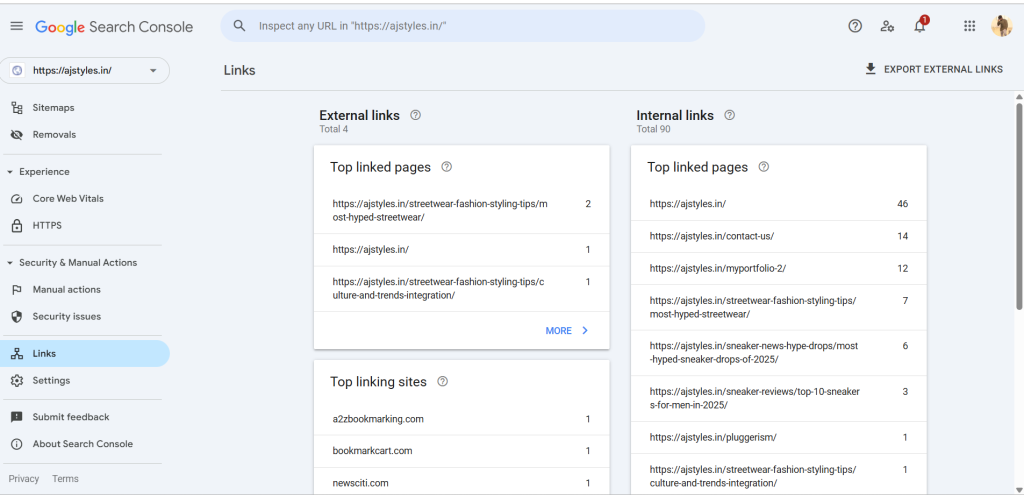The height and width of the screenshot is (495, 1024).
Task: Click the MORE chevron arrow
Action: (585, 330)
